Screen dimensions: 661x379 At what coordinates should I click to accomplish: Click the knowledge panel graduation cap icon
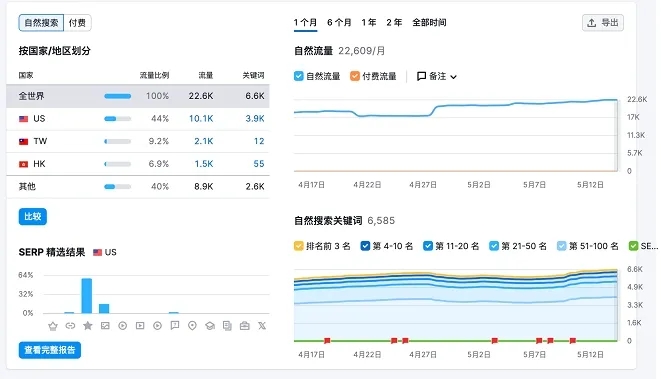click(x=210, y=326)
